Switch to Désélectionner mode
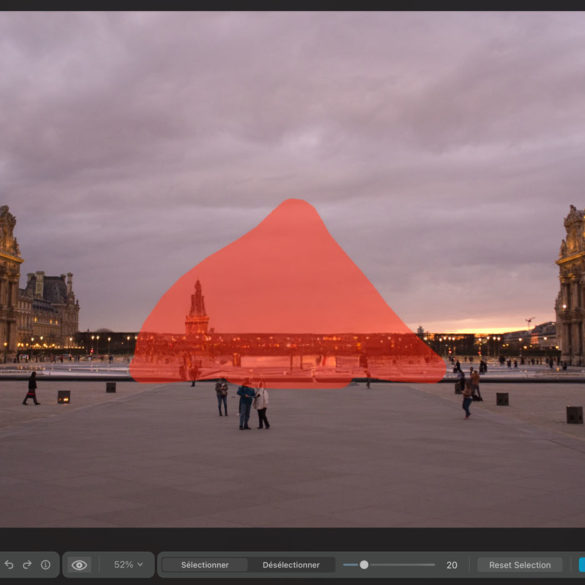The width and height of the screenshot is (585, 585). pyautogui.click(x=291, y=565)
